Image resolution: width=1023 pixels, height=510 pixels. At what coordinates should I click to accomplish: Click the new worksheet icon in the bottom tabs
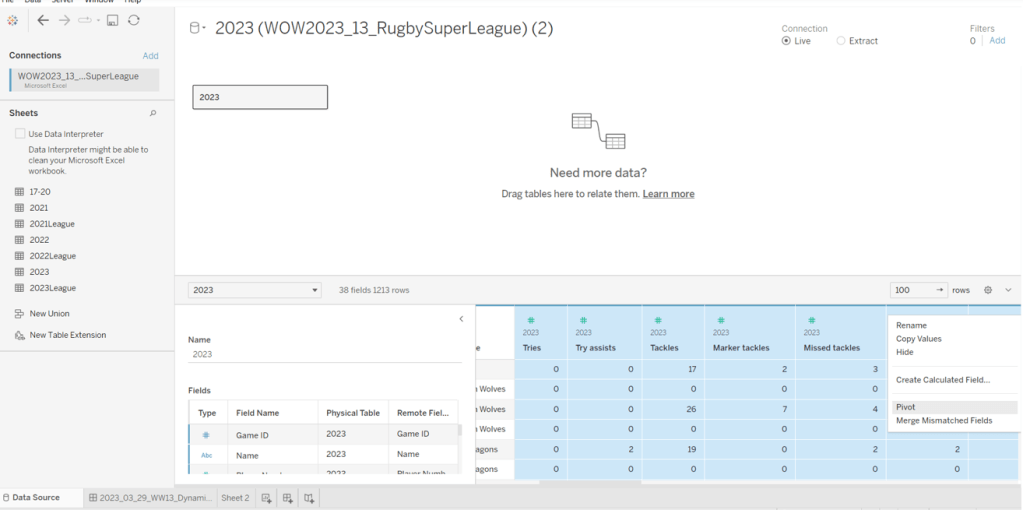(266, 498)
